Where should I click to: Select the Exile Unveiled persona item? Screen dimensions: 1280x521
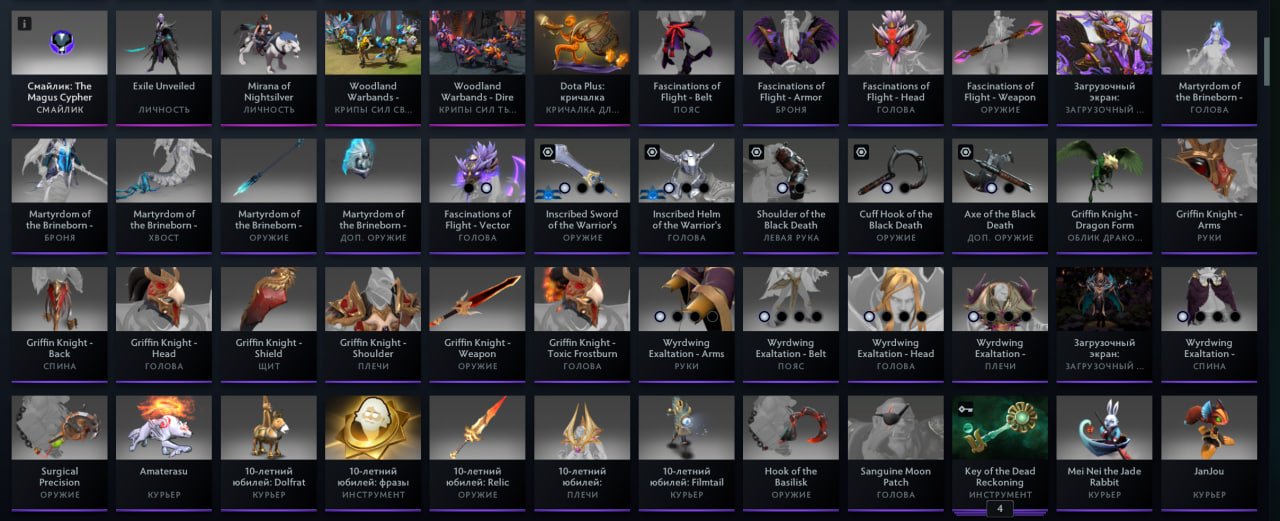(x=163, y=67)
